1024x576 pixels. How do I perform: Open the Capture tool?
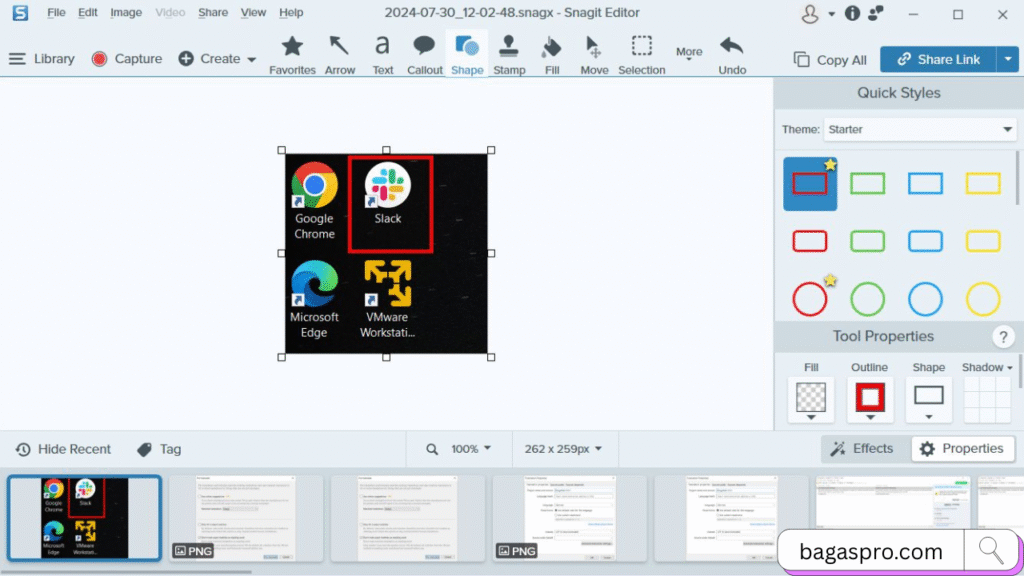coord(126,58)
